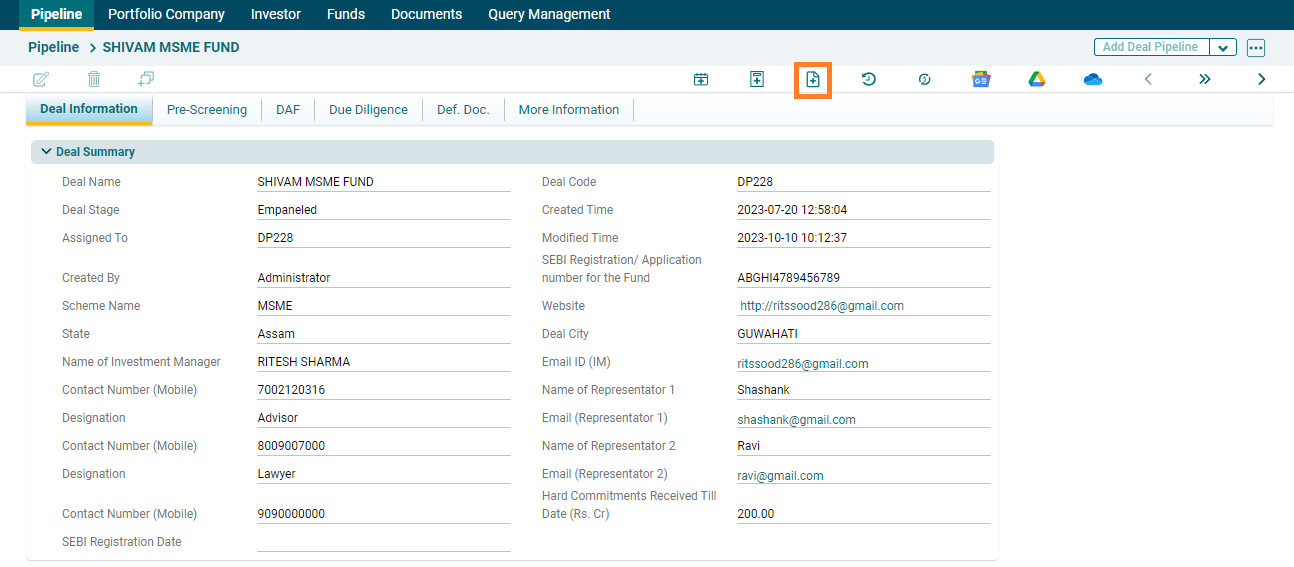Image resolution: width=1294 pixels, height=567 pixels.
Task: Click the SEBI Registration Date field
Action: (x=383, y=541)
